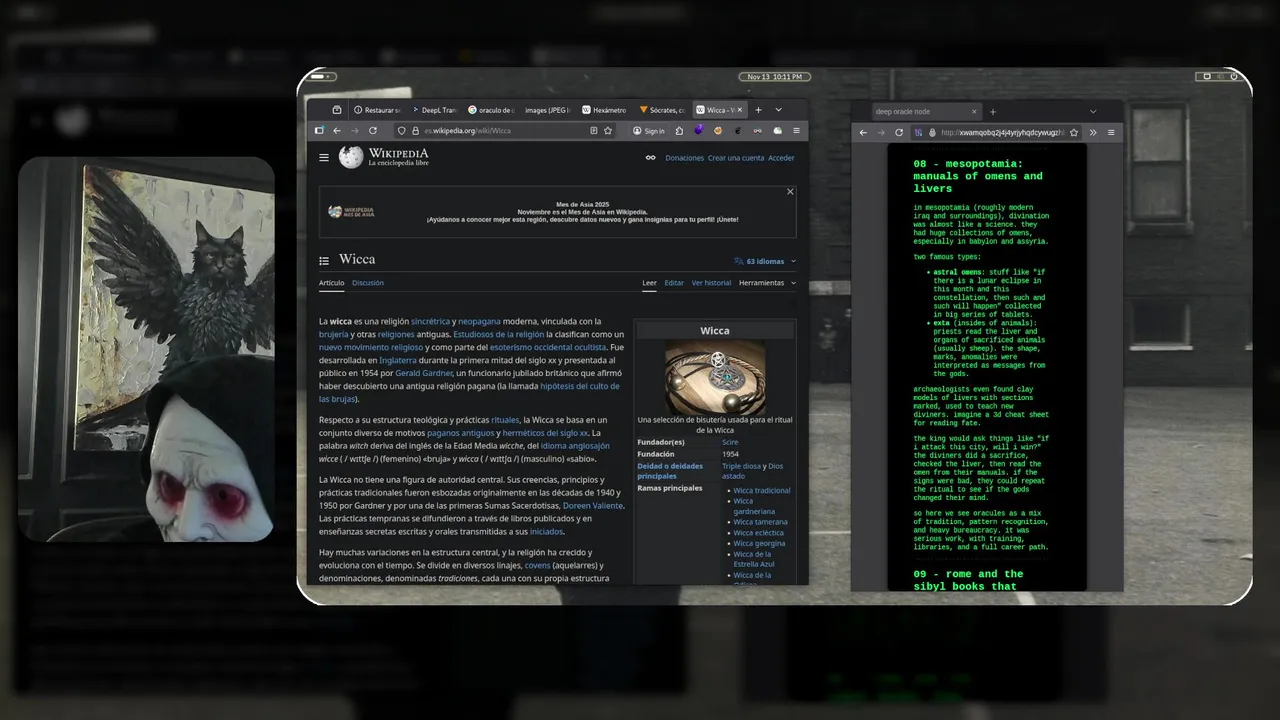Open Firefox View icon left of the tabs
The height and width of the screenshot is (720, 1280).
click(x=337, y=110)
